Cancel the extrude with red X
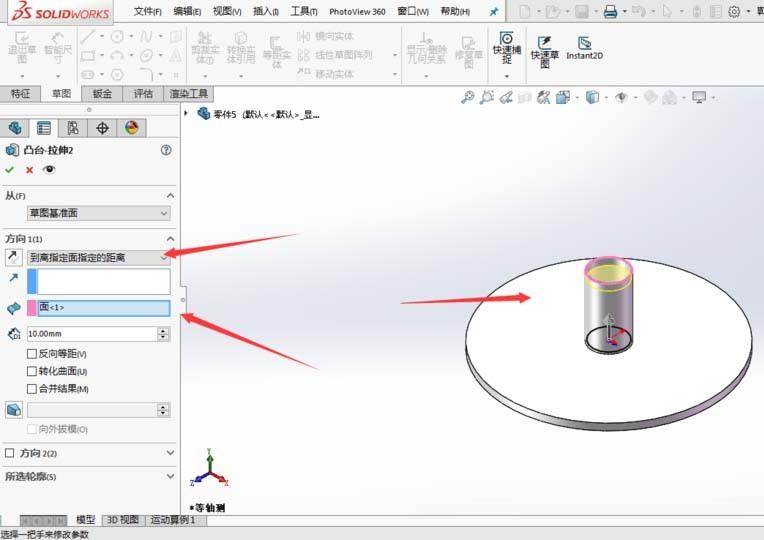This screenshot has width=764, height=540. click(x=29, y=170)
